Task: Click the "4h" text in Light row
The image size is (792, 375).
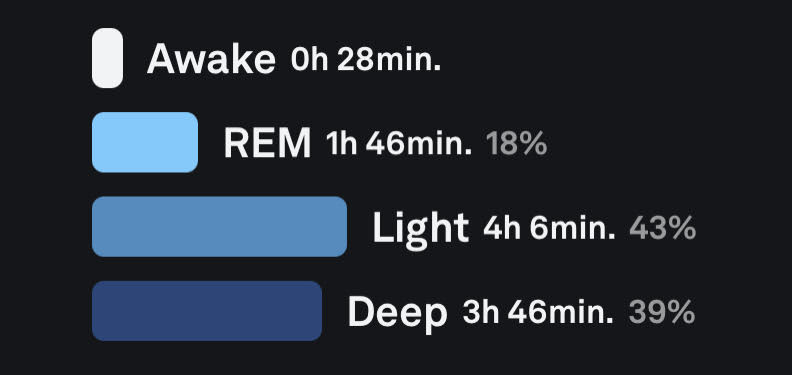Action: tap(502, 228)
